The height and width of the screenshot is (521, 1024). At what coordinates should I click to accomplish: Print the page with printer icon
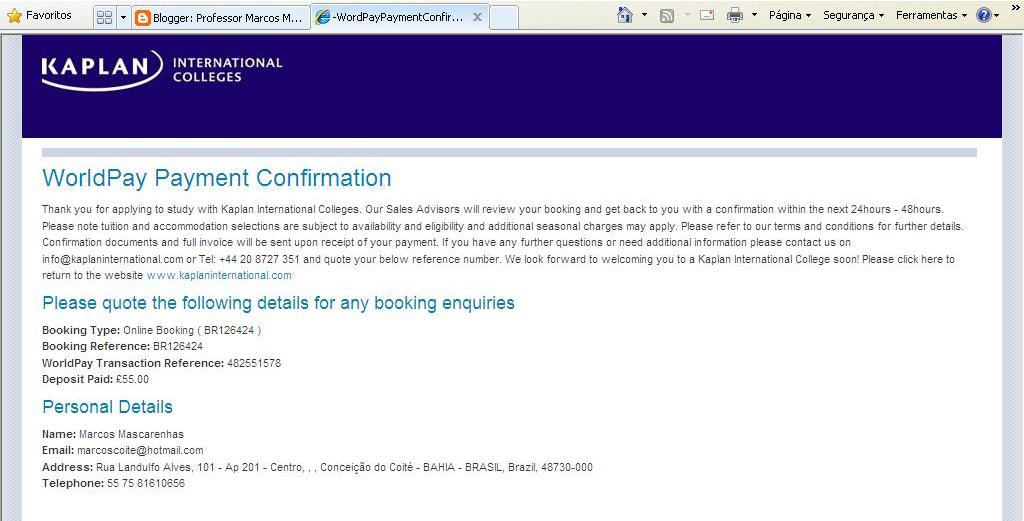click(735, 15)
